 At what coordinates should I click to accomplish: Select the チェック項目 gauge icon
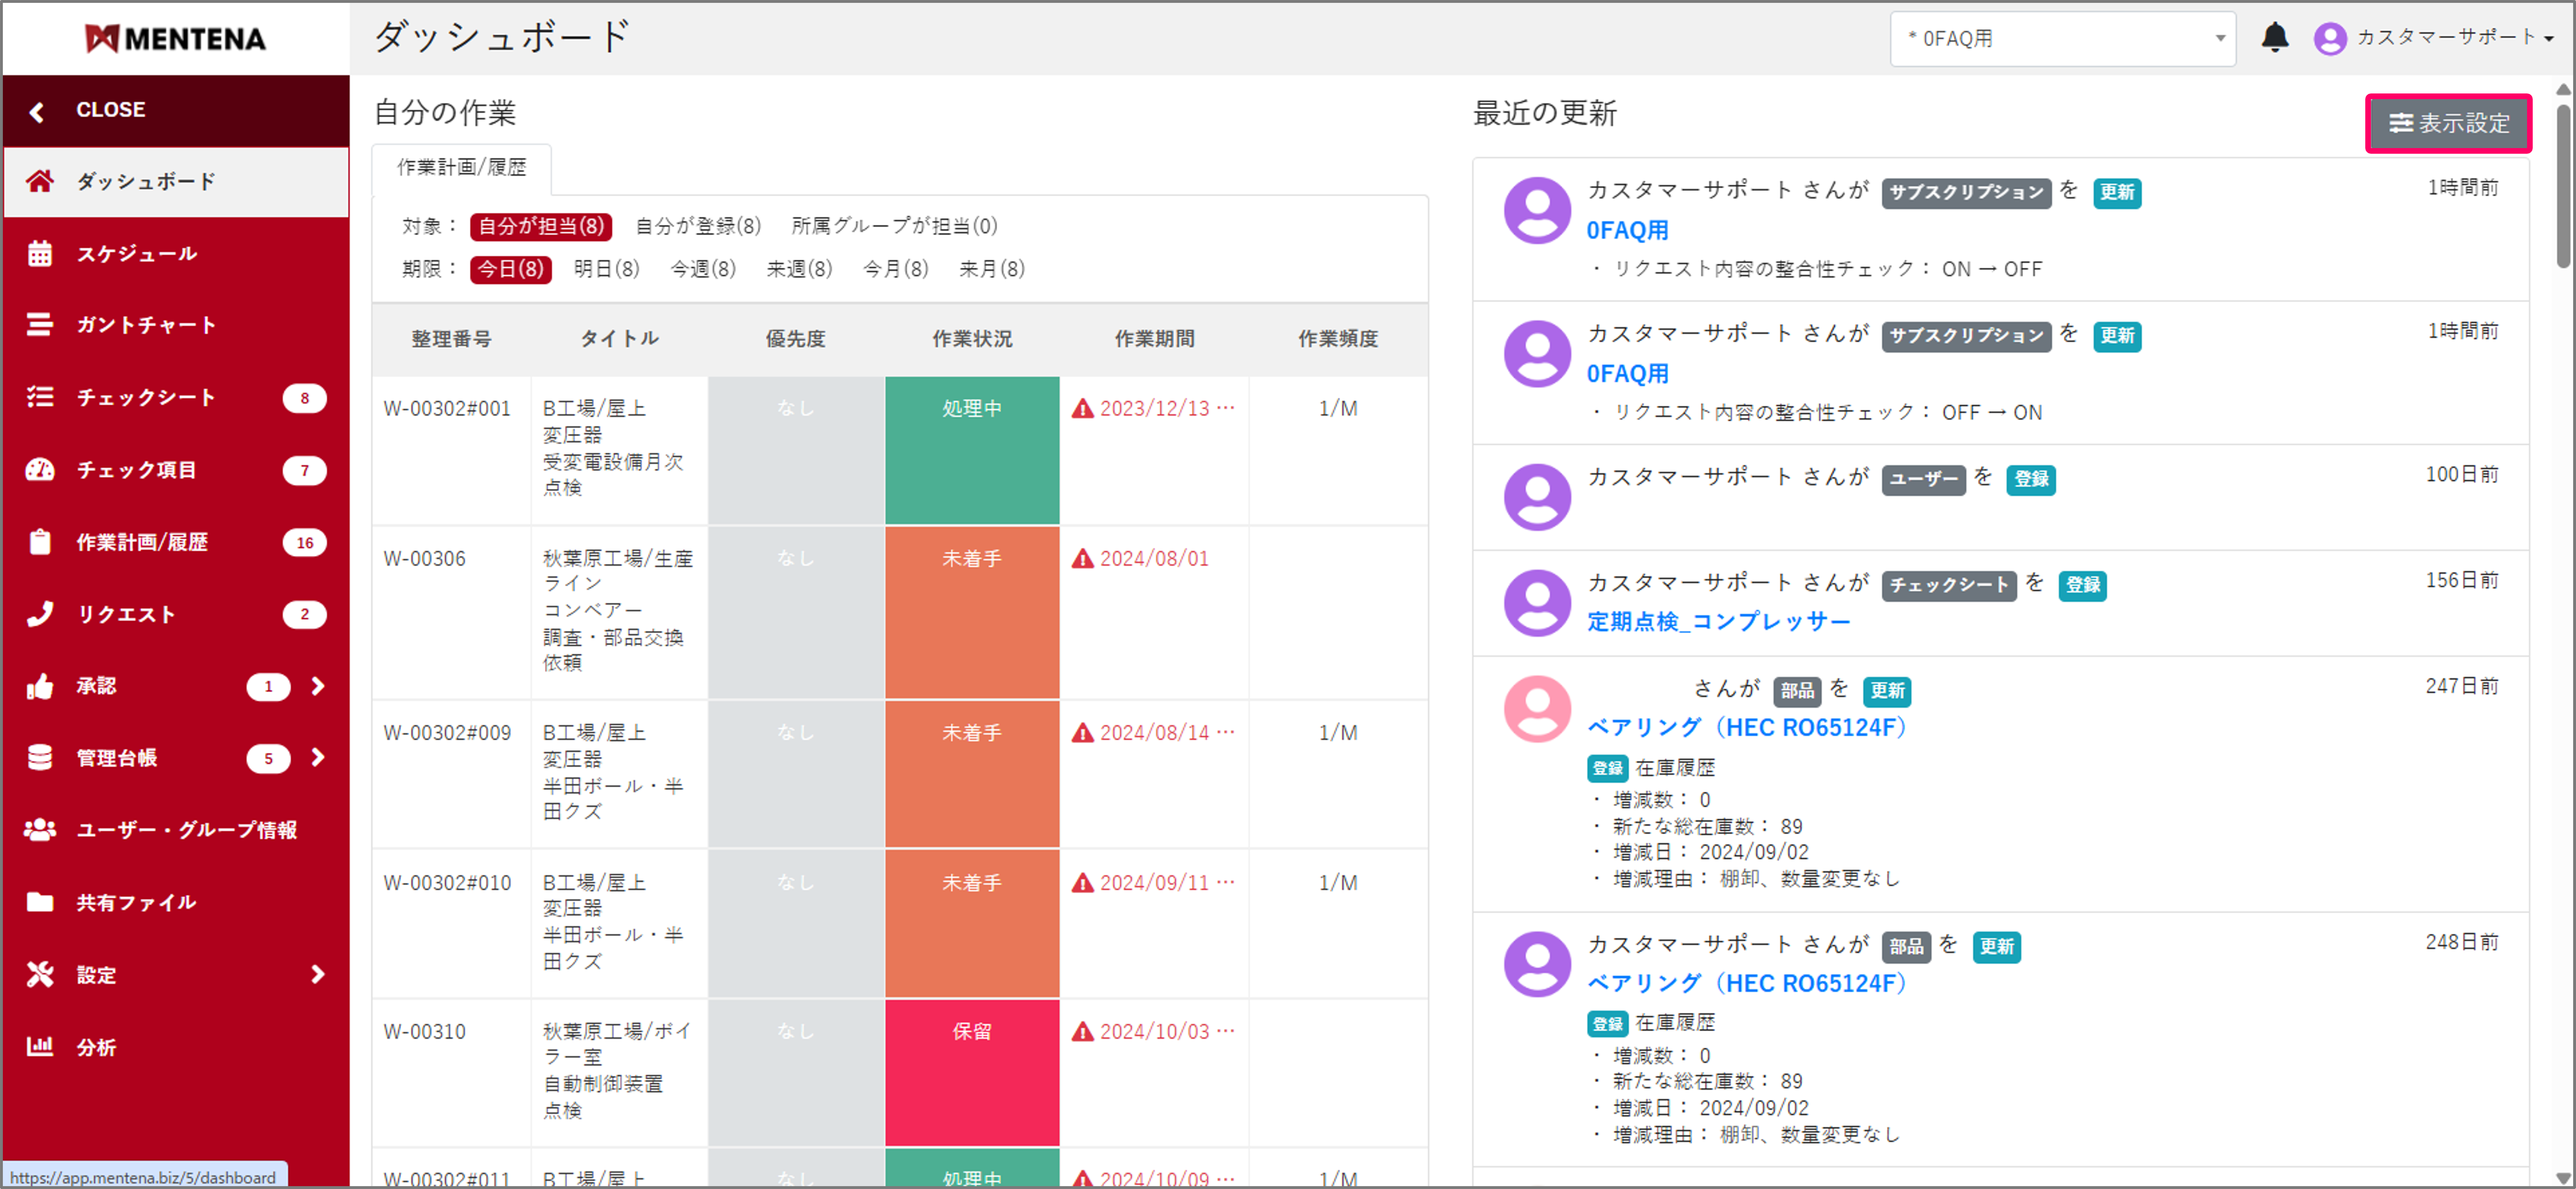[40, 470]
